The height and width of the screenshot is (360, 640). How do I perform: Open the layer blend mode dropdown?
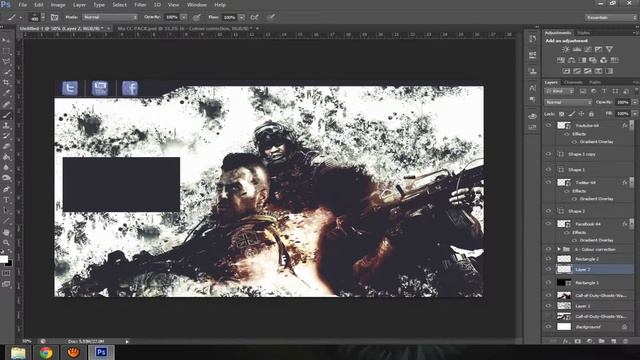(x=568, y=102)
